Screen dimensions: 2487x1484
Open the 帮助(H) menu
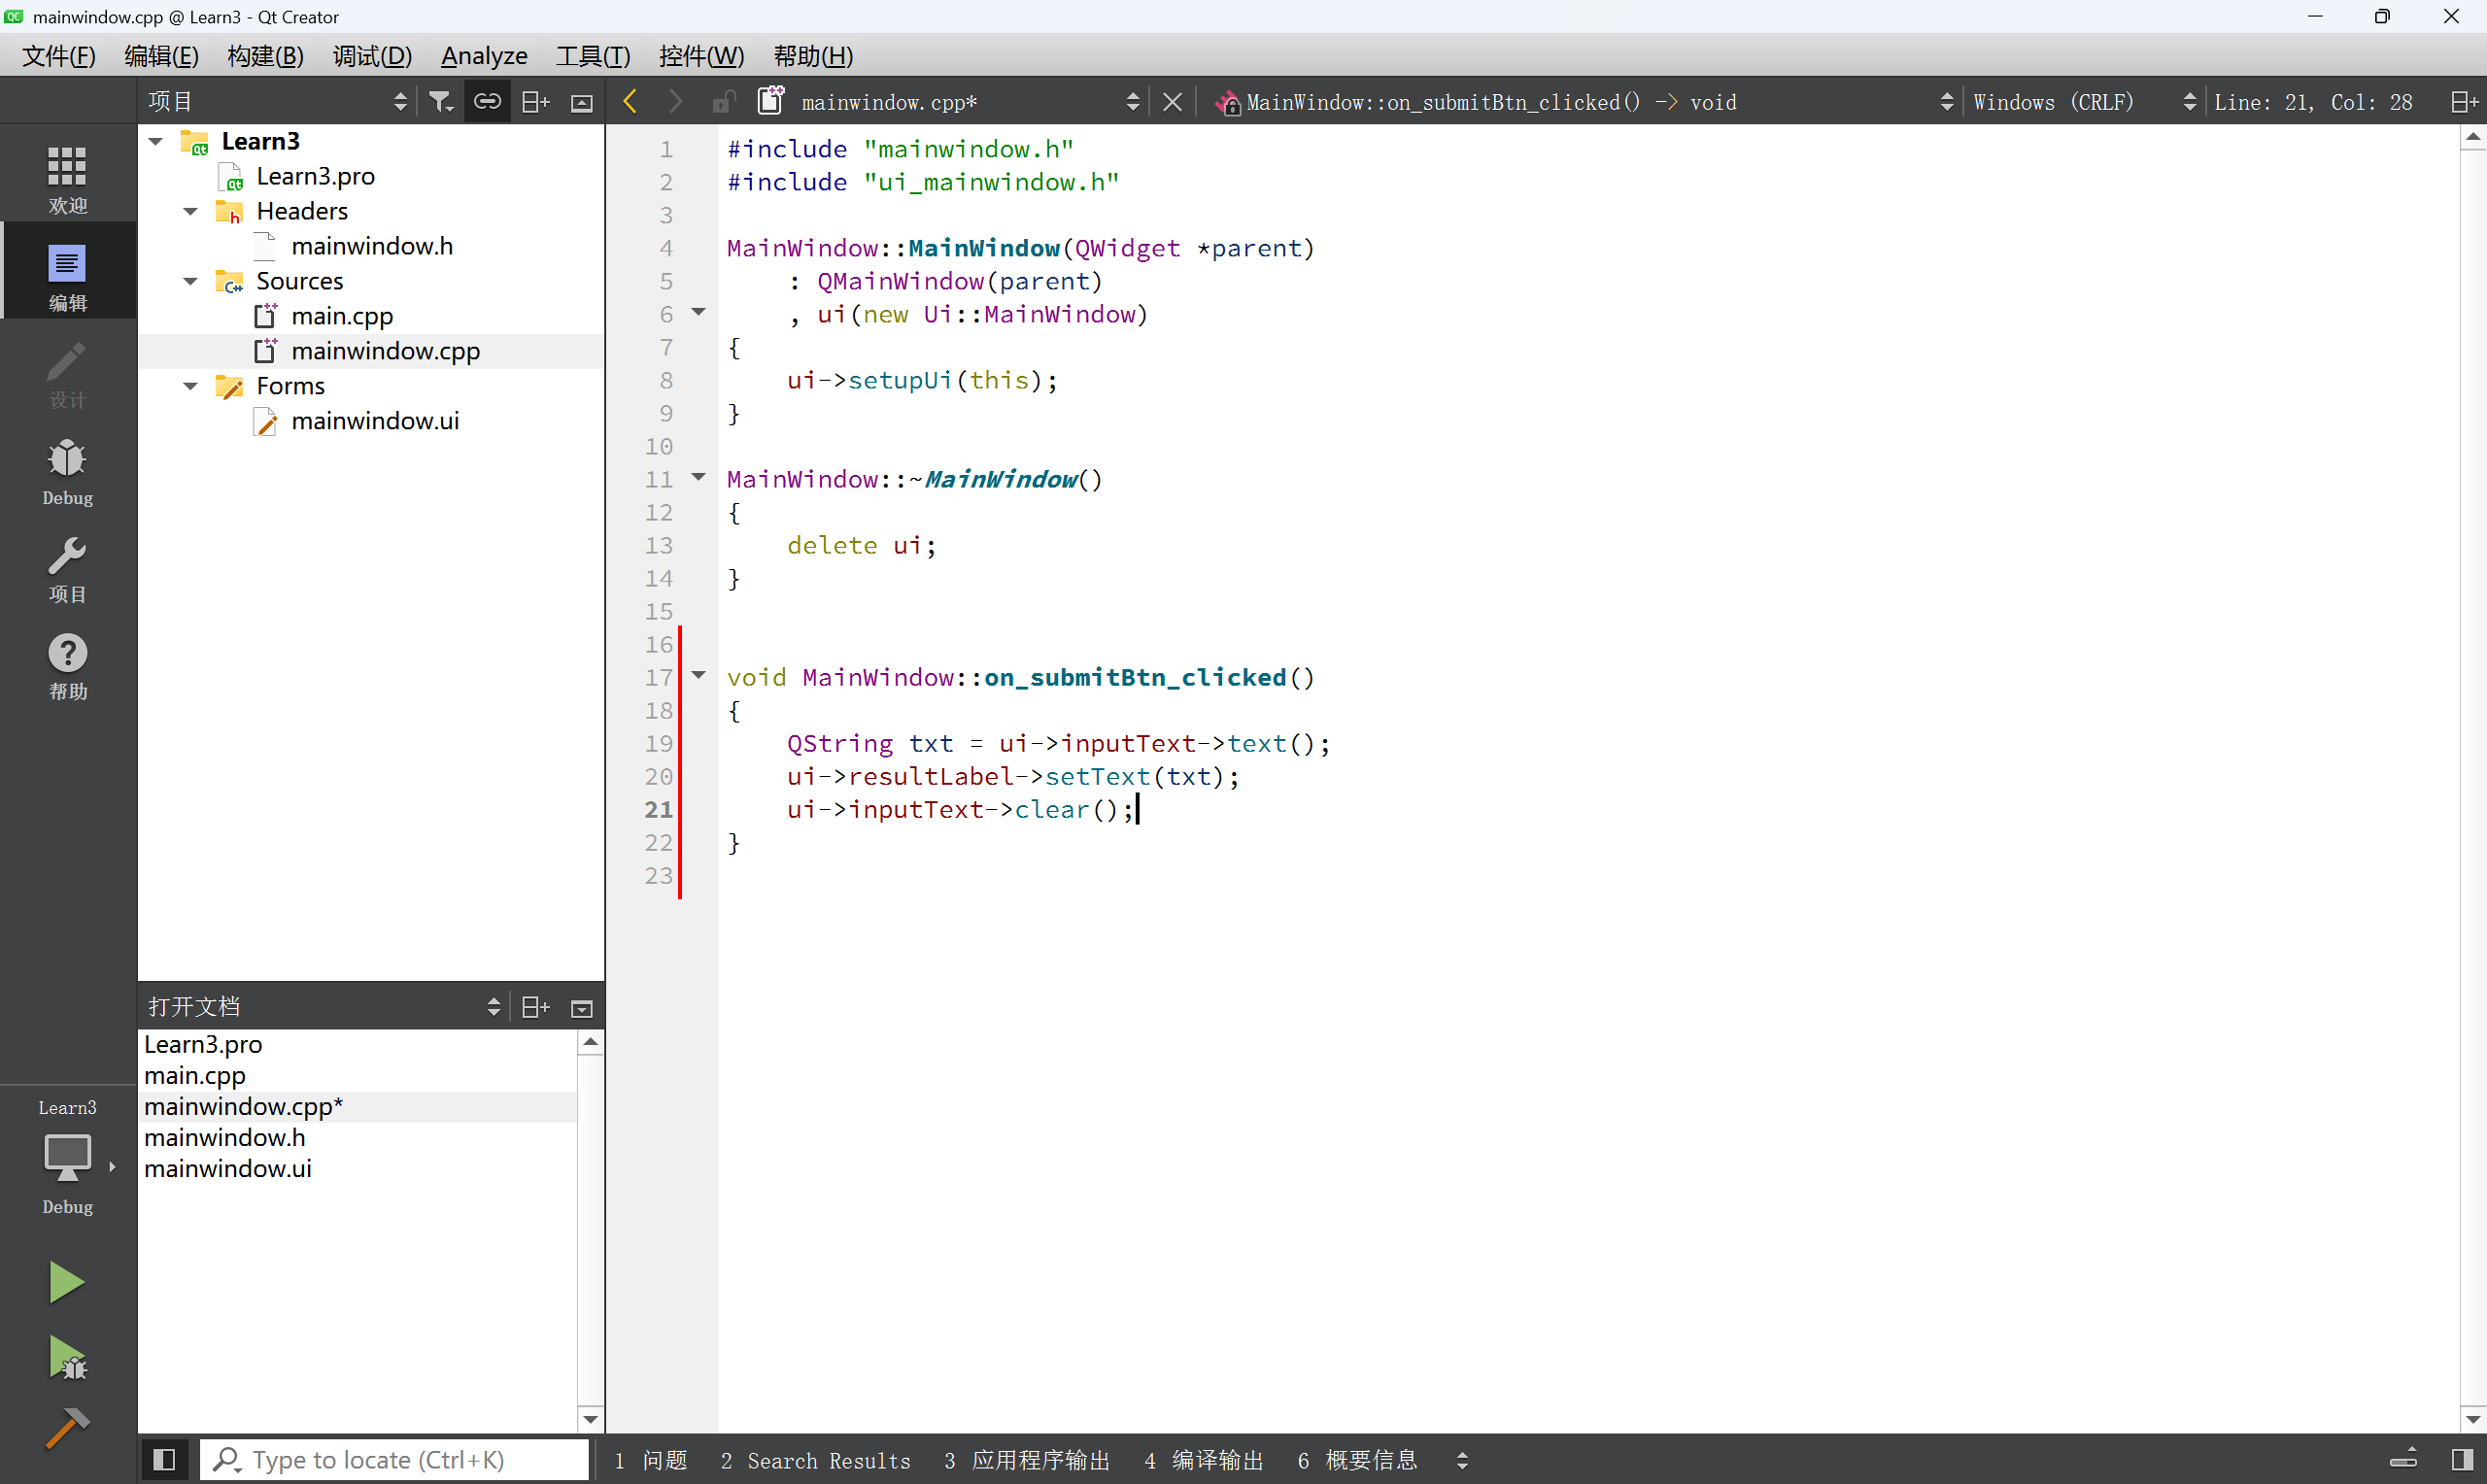coord(813,56)
